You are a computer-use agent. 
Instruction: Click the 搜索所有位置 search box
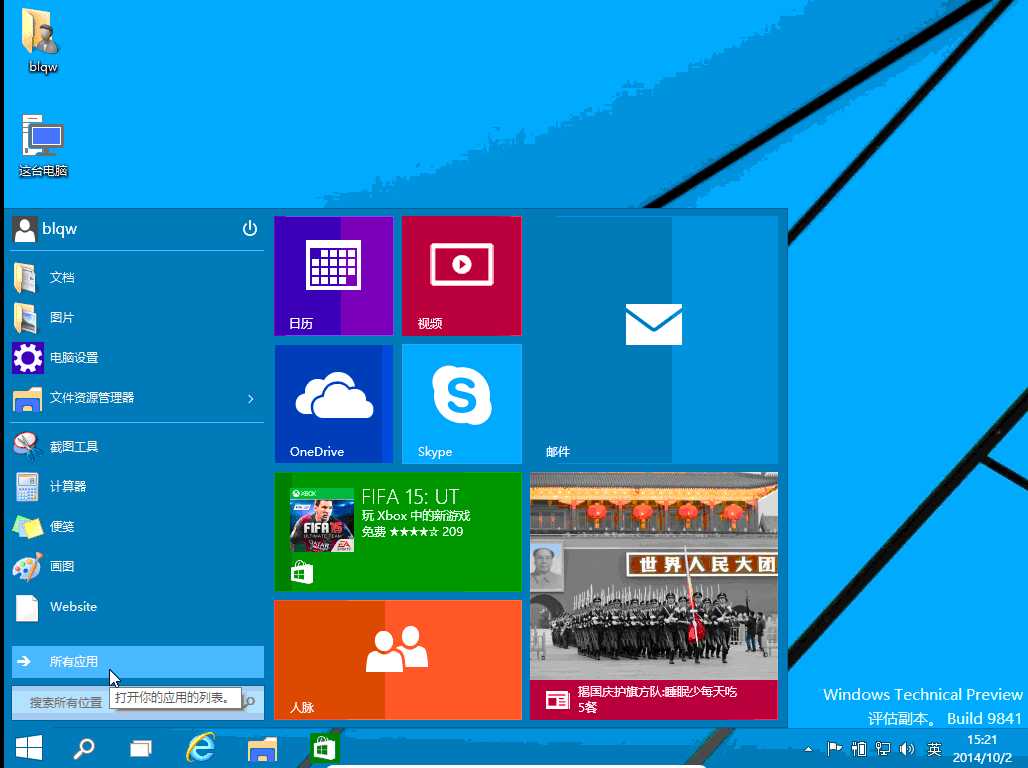(138, 702)
